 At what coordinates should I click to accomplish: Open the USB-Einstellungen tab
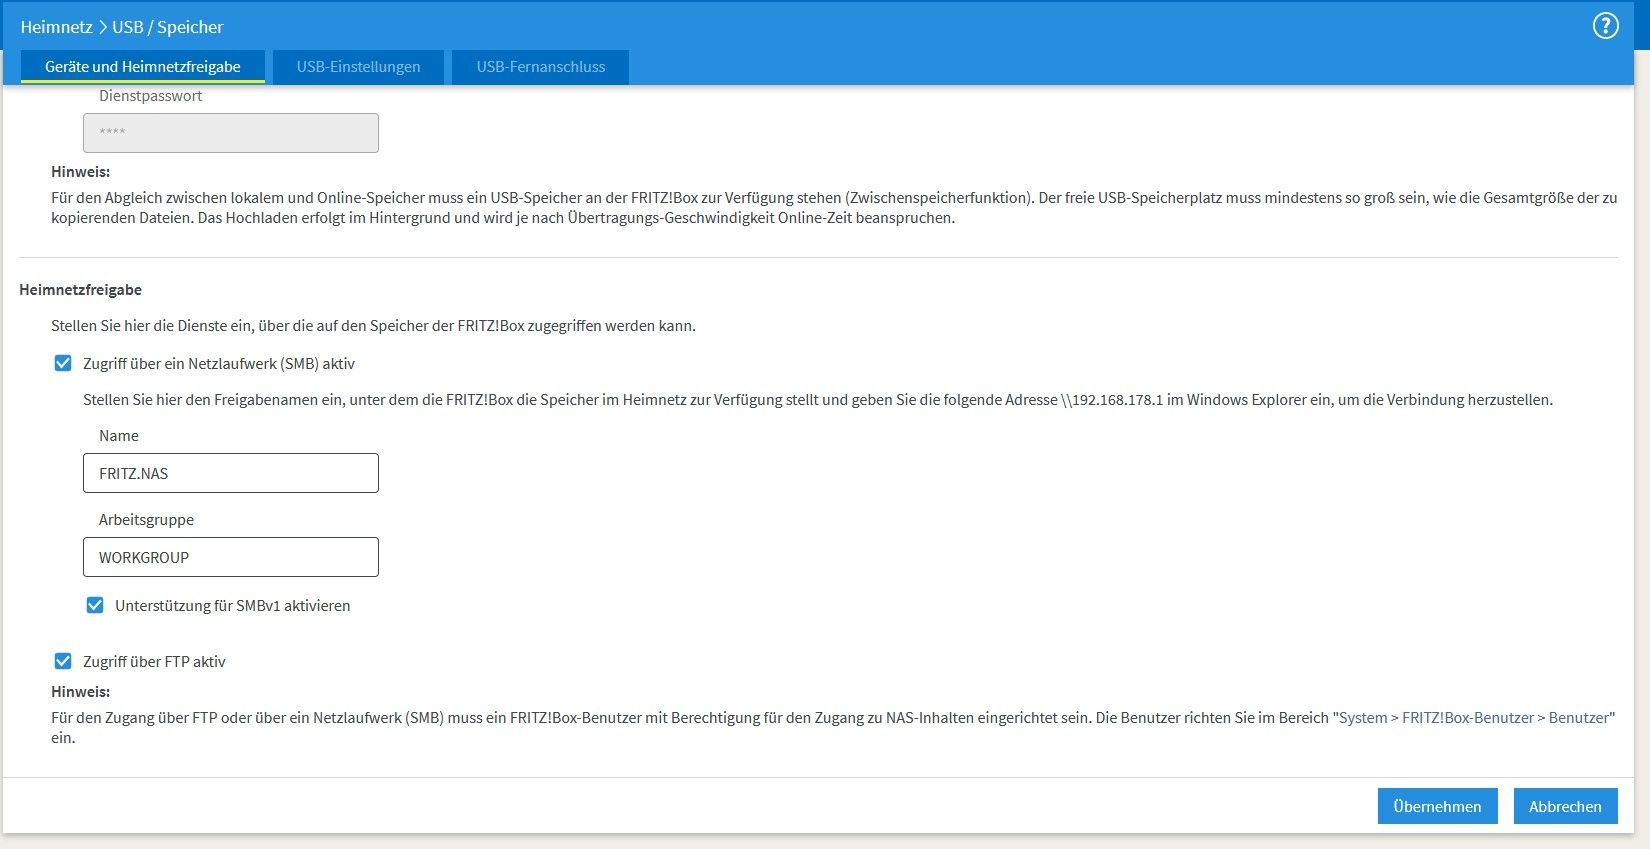[x=358, y=67]
